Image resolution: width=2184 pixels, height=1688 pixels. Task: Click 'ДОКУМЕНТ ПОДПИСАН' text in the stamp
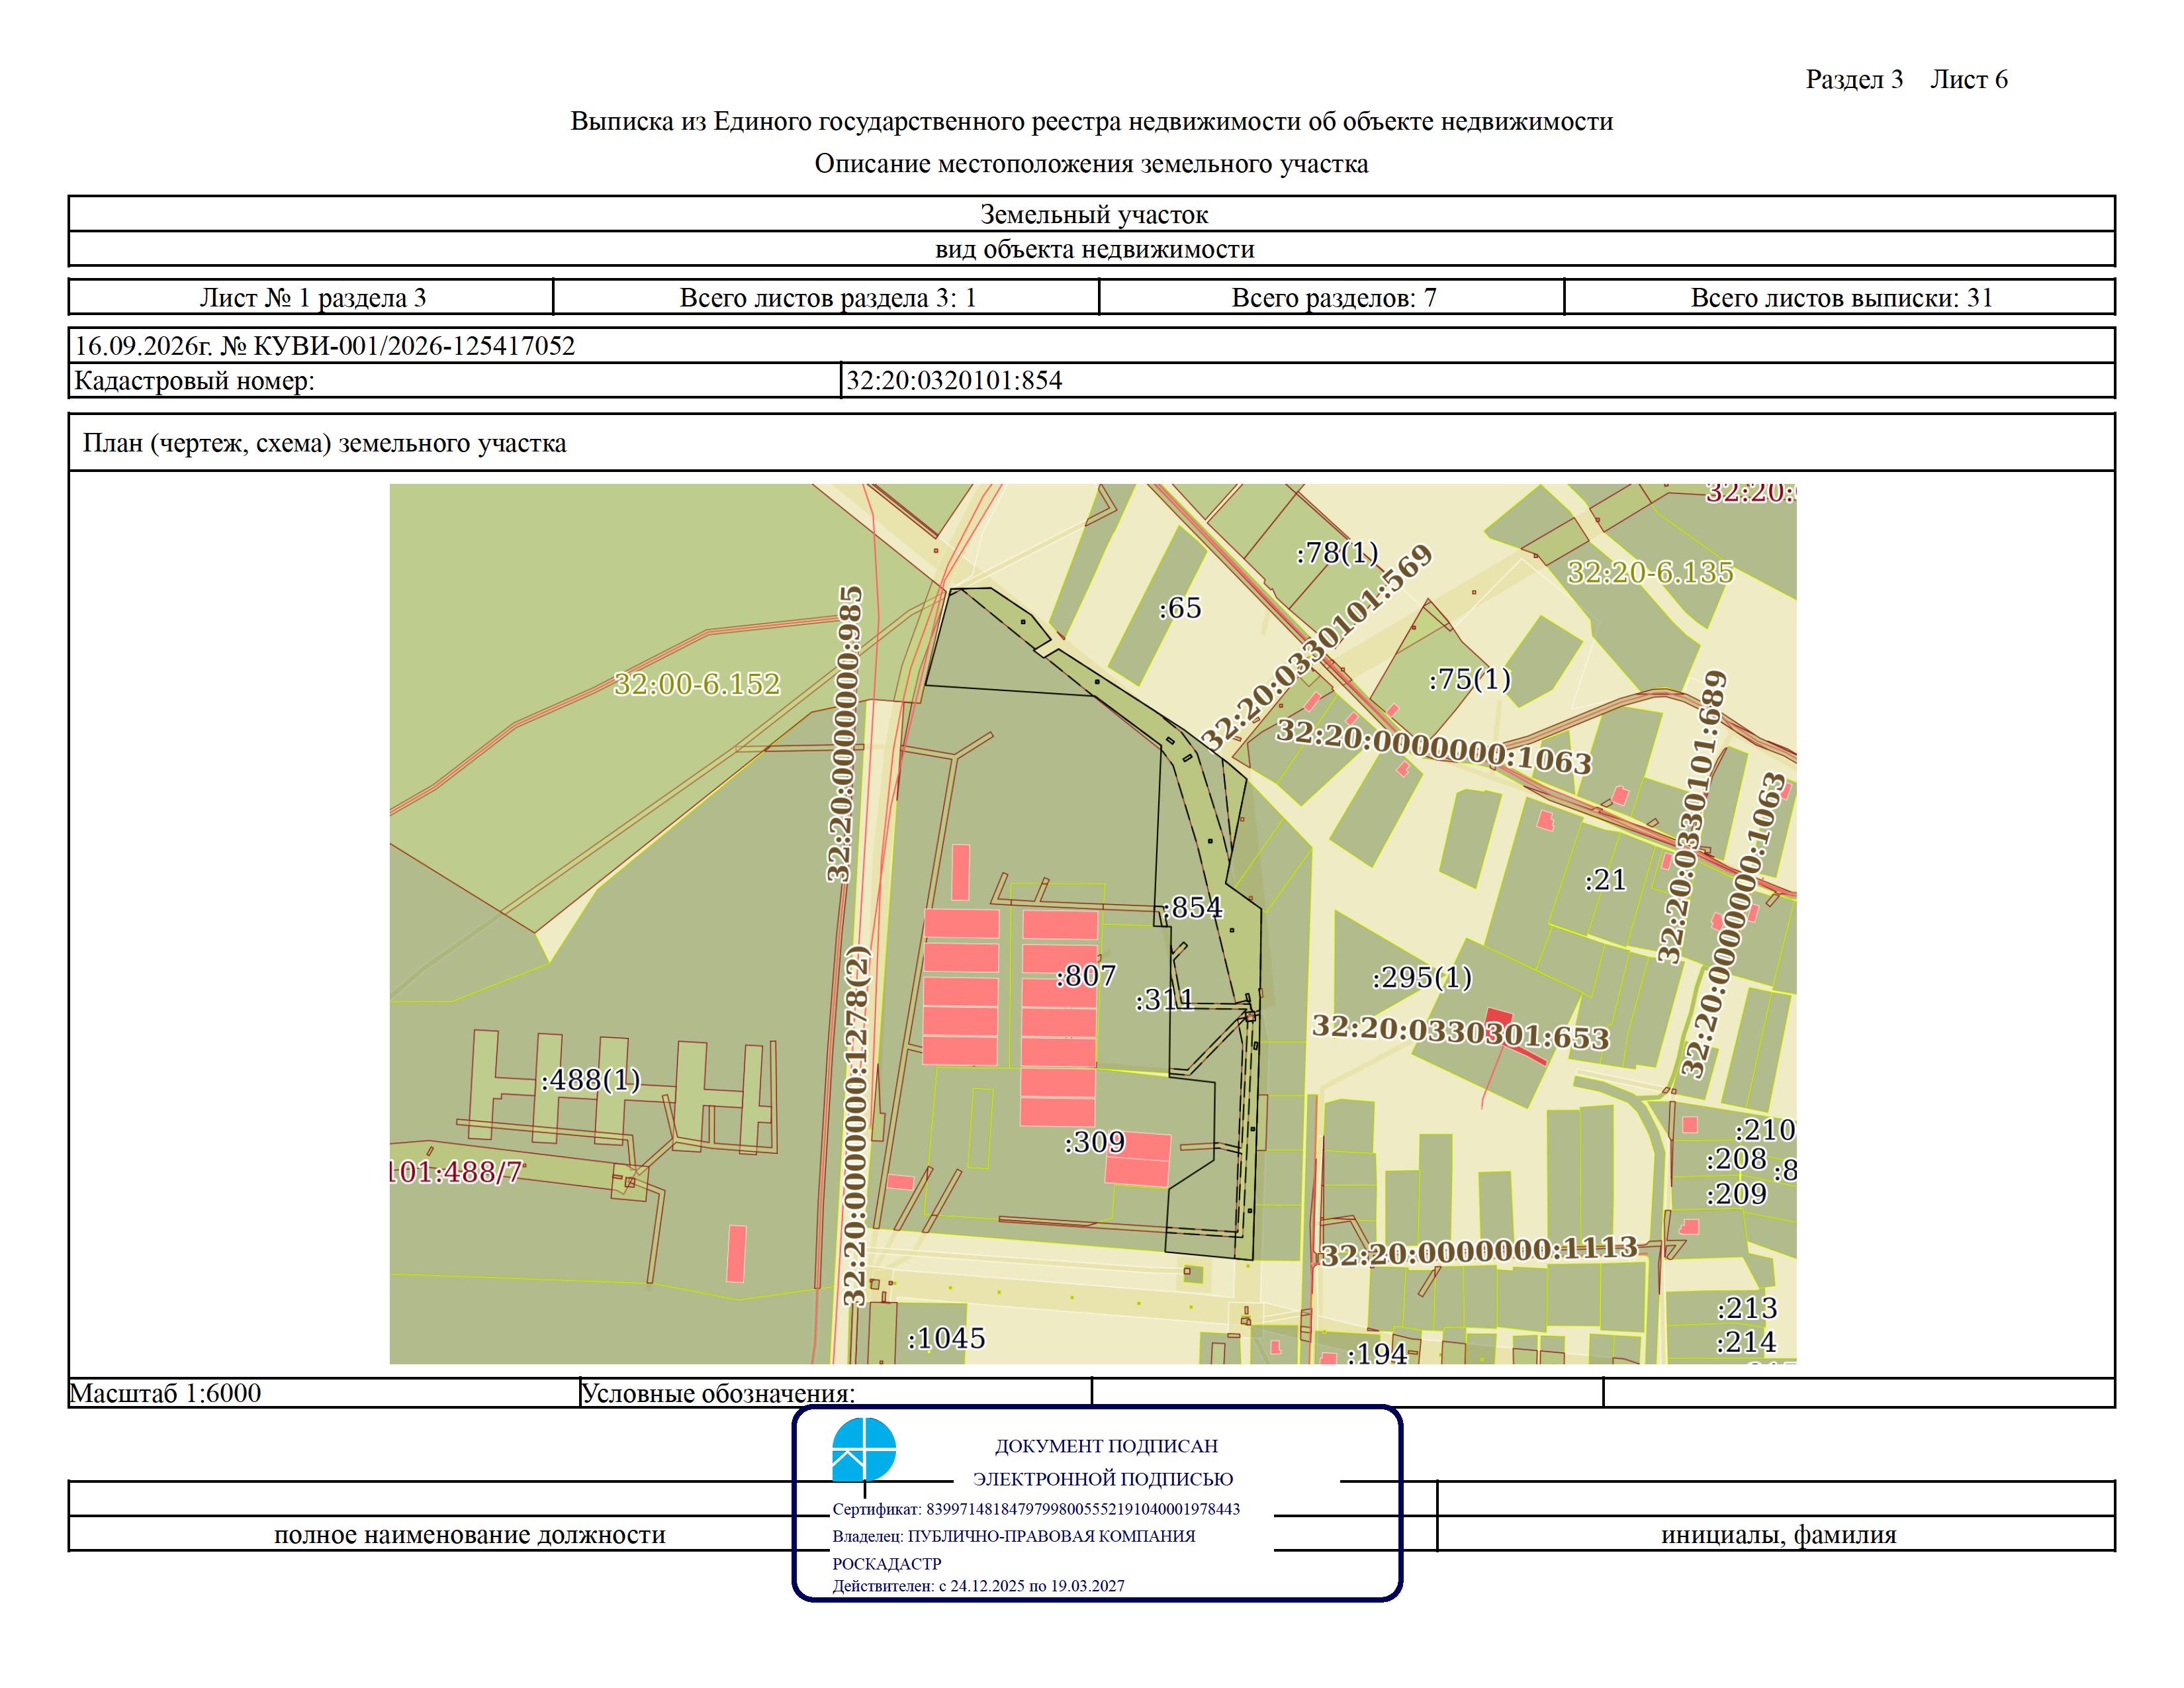(1106, 1446)
